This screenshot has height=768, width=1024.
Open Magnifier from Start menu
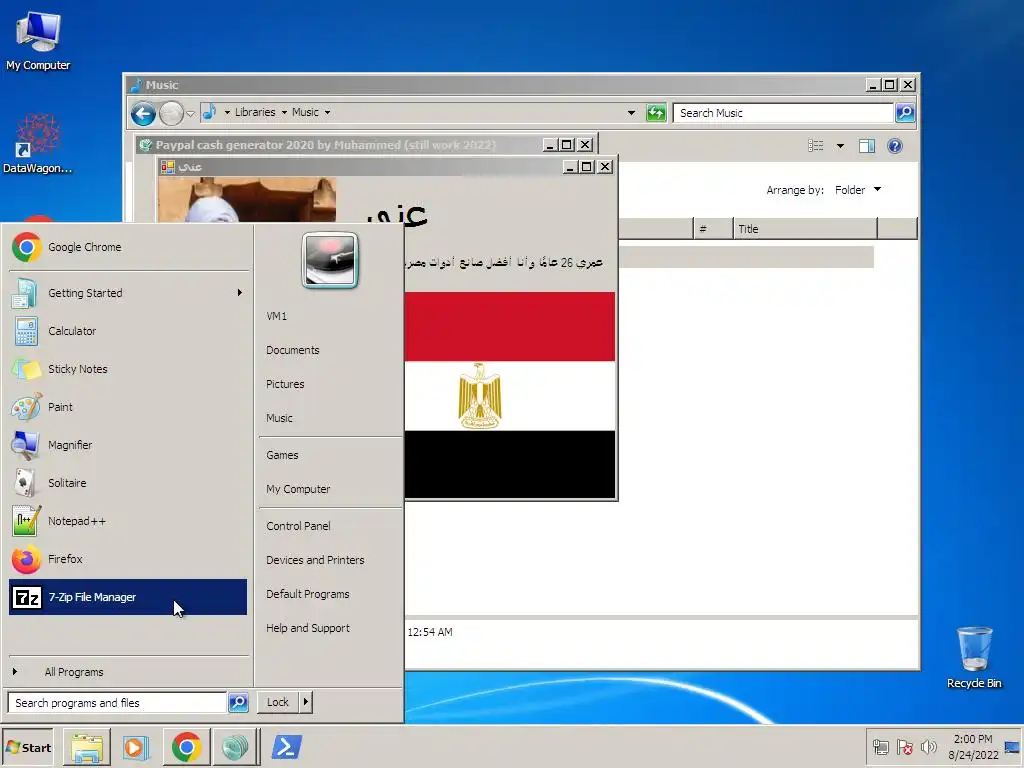pos(128,445)
